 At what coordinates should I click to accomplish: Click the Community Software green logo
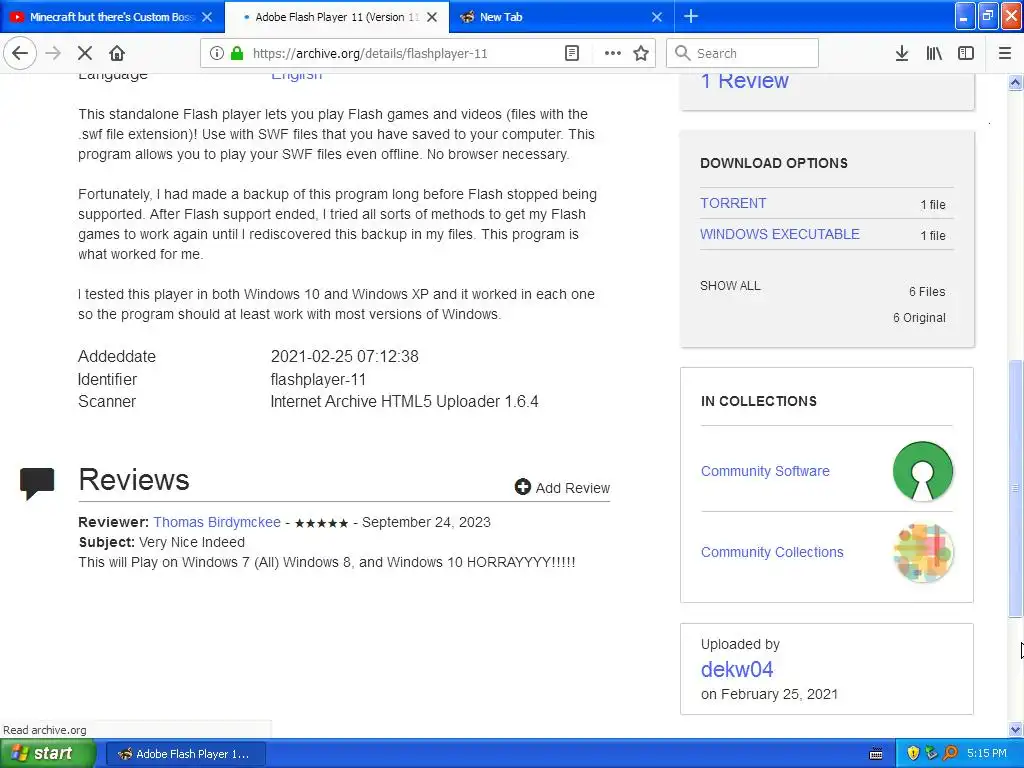tap(922, 471)
